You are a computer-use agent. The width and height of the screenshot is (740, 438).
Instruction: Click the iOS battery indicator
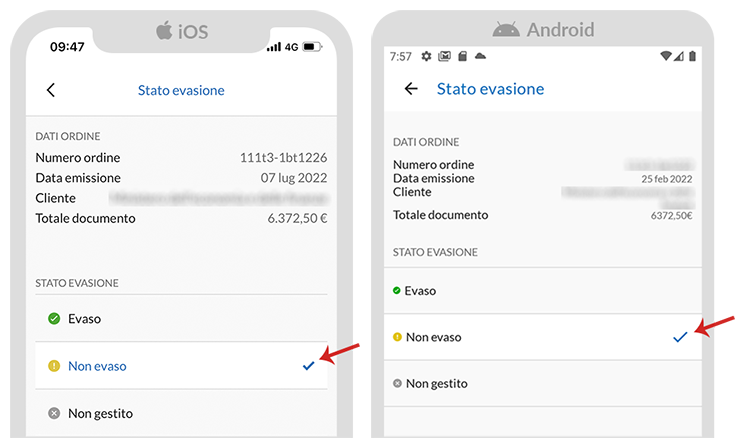tap(312, 47)
